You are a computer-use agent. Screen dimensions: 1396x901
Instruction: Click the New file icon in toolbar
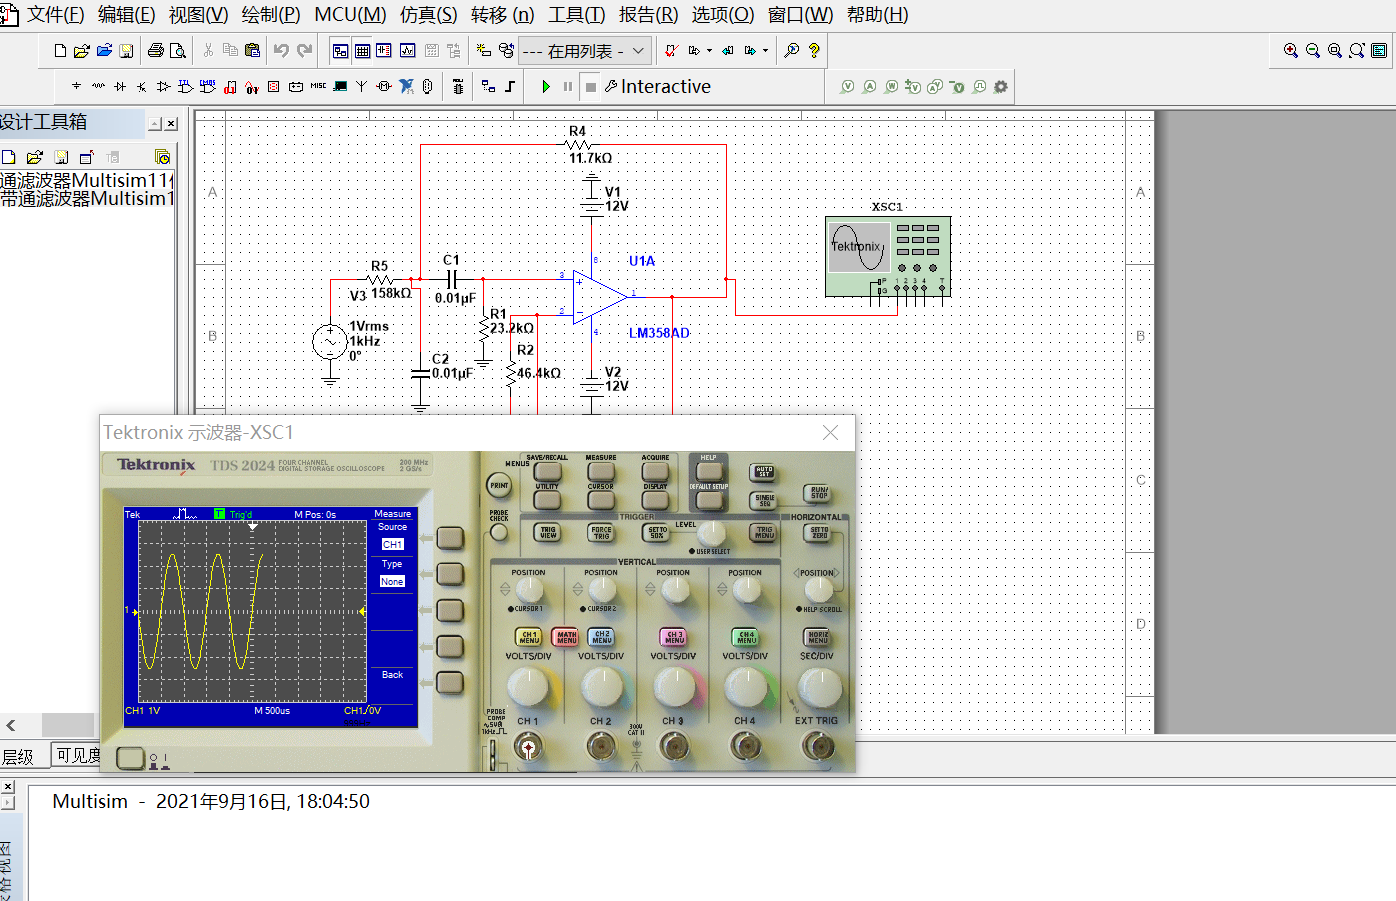[x=60, y=50]
